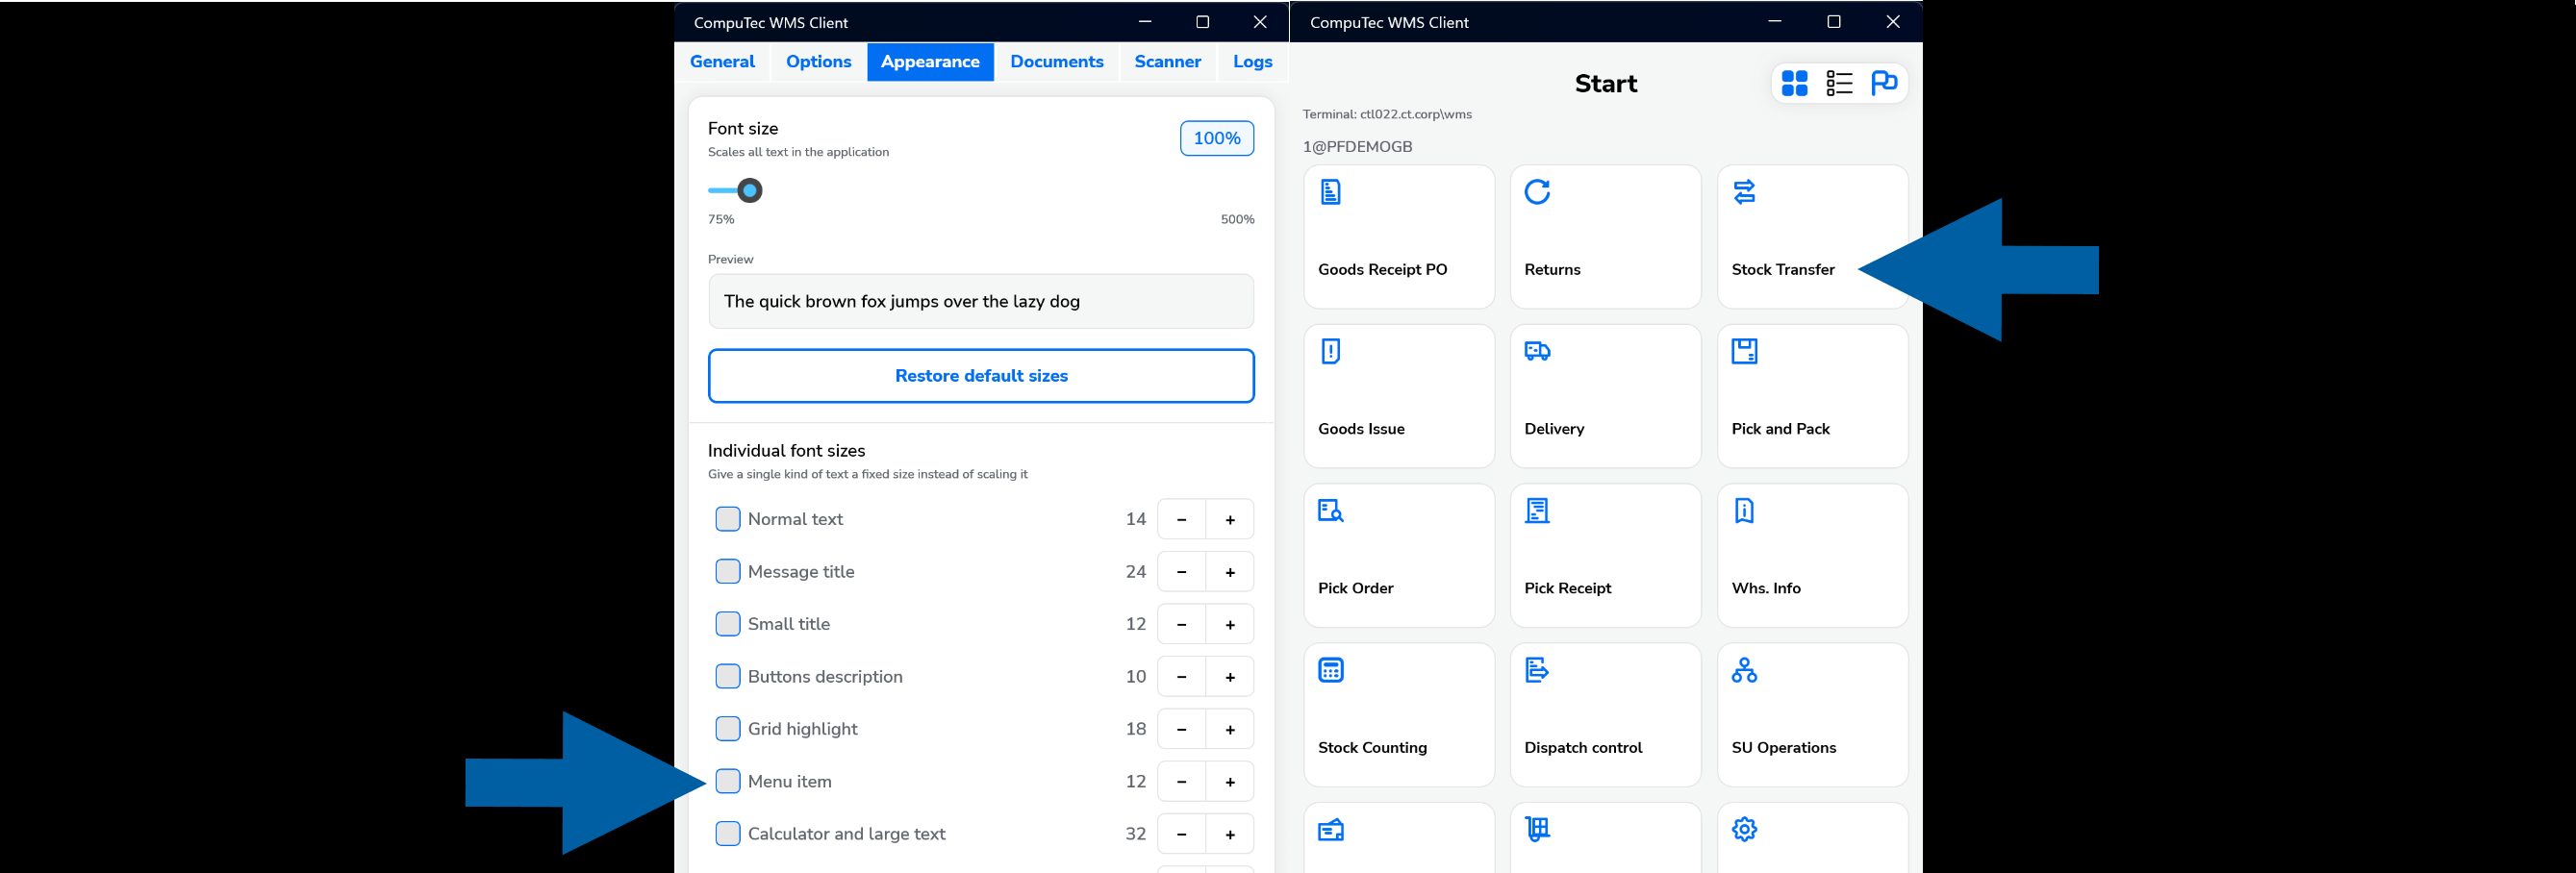Image resolution: width=2576 pixels, height=873 pixels.
Task: Open the Stock Counting tile
Action: [1399, 715]
